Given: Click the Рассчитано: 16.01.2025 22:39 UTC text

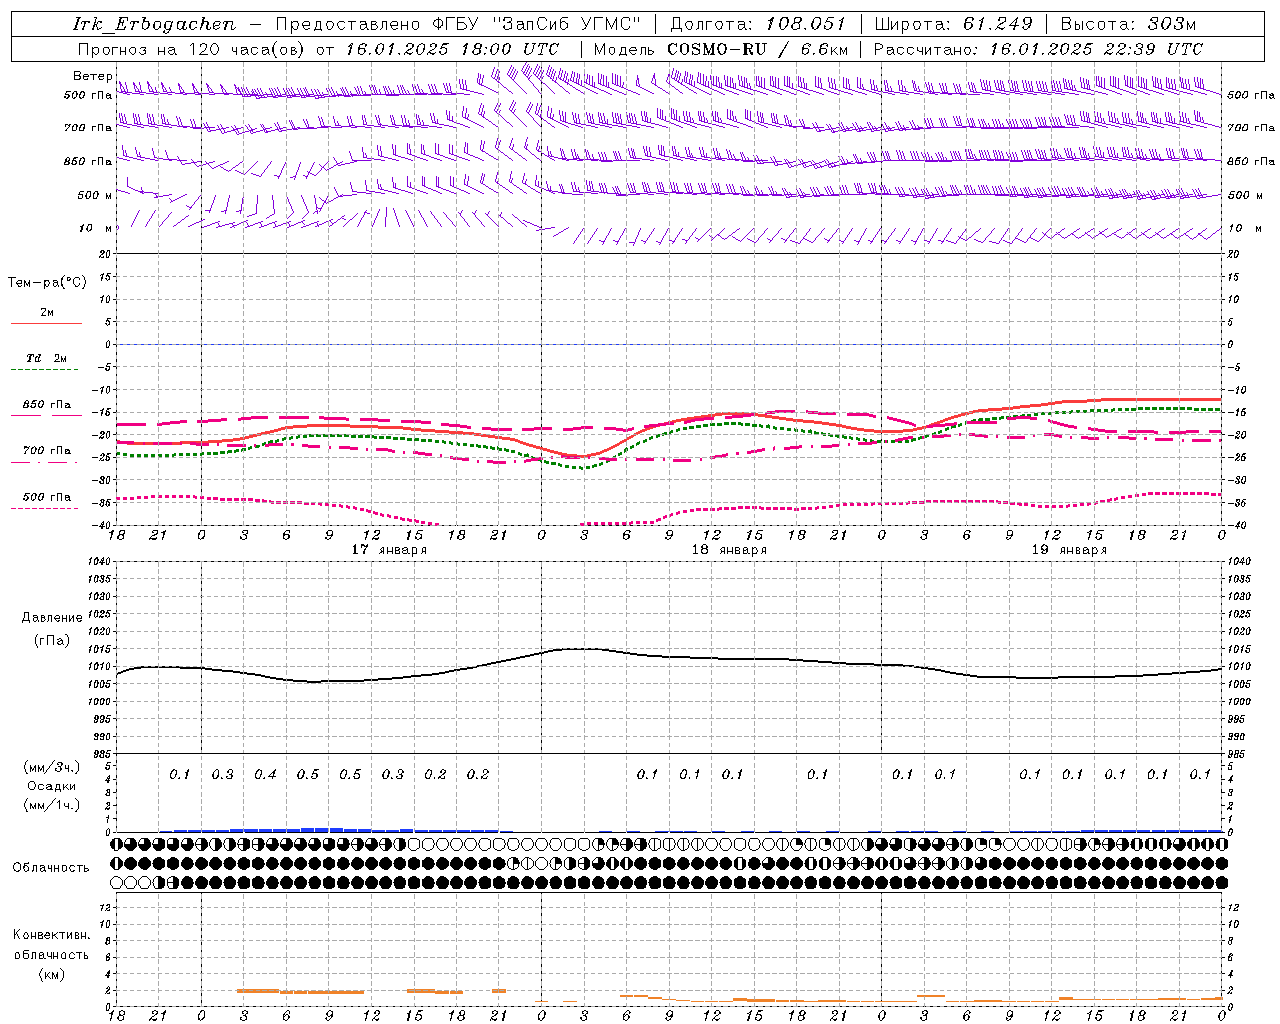Looking at the screenshot, I should (x=1038, y=49).
